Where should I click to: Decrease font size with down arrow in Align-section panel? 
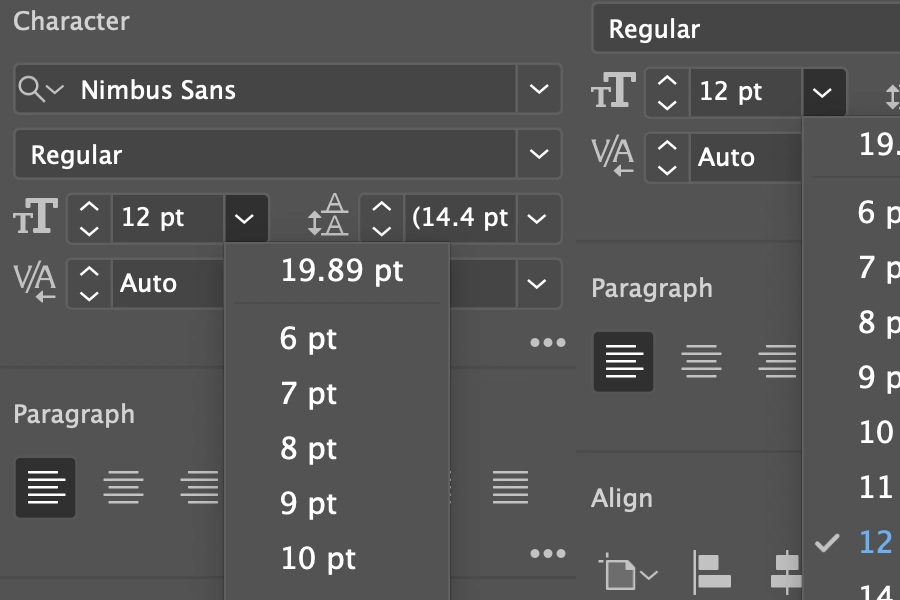pyautogui.click(x=666, y=105)
